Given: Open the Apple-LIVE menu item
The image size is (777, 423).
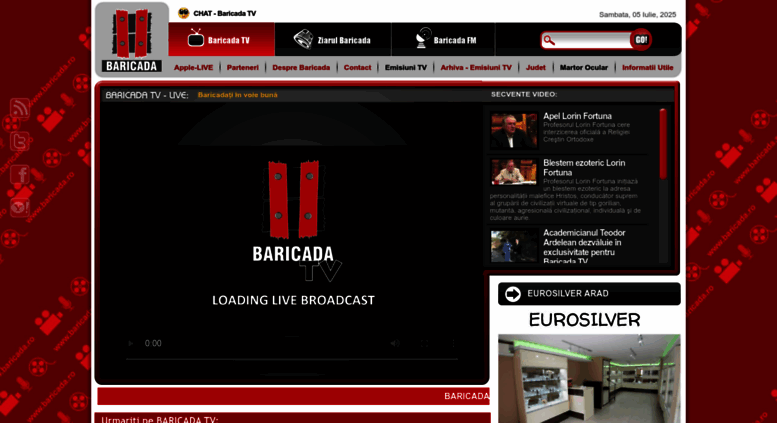Looking at the screenshot, I should click(x=193, y=67).
